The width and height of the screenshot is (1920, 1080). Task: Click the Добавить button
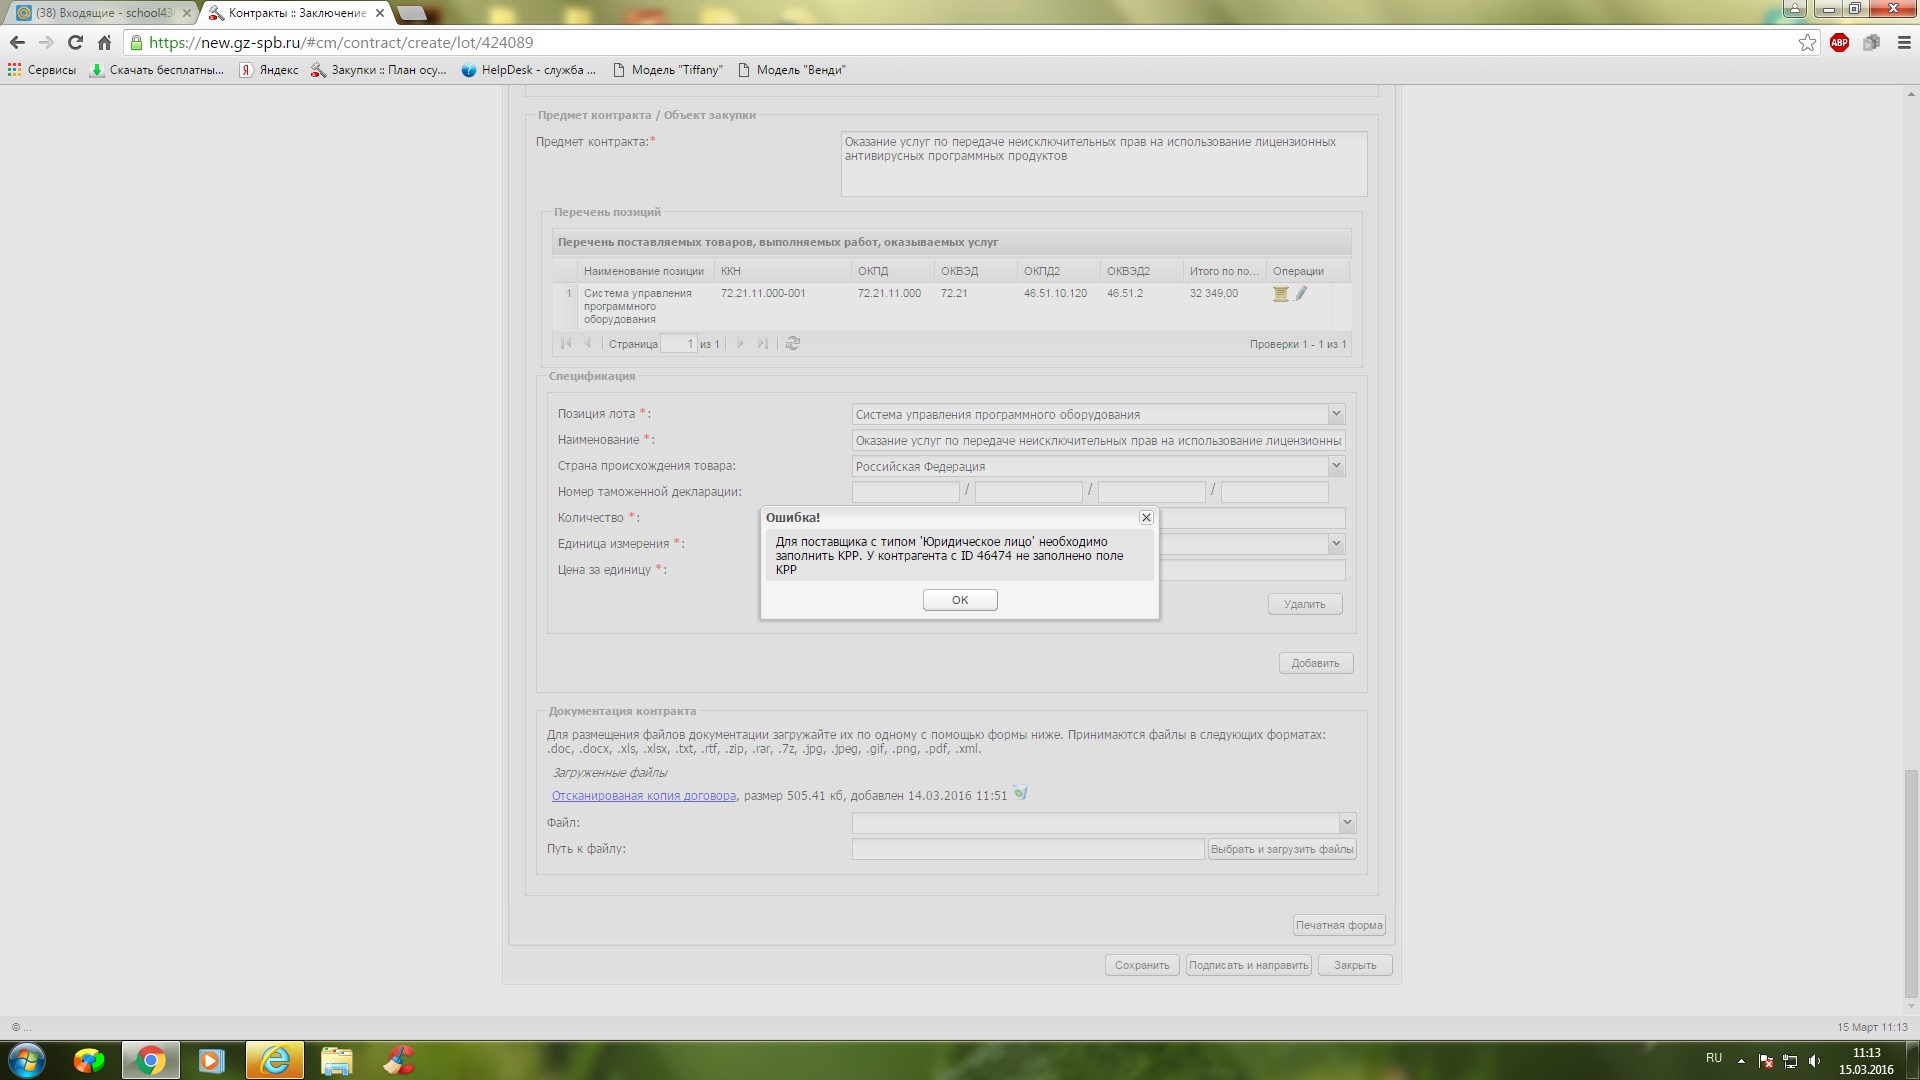click(1315, 663)
